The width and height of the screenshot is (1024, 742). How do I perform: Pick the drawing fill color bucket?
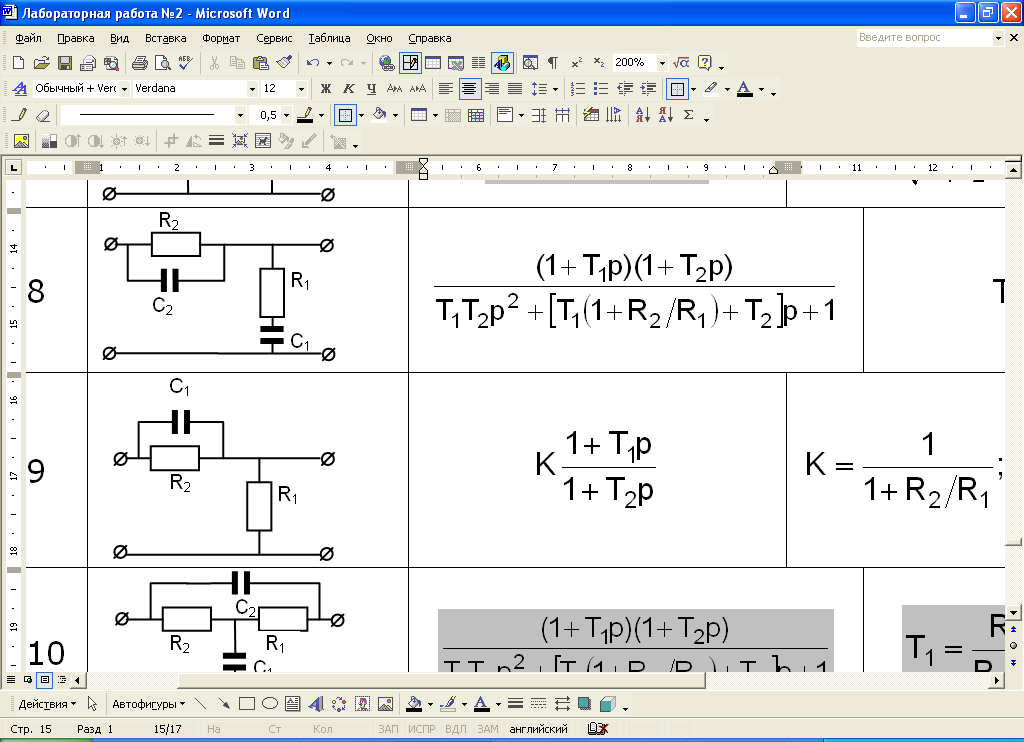coord(413,704)
